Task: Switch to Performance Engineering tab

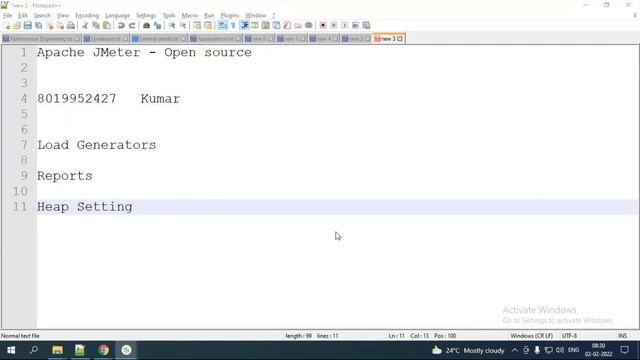Action: [41, 39]
